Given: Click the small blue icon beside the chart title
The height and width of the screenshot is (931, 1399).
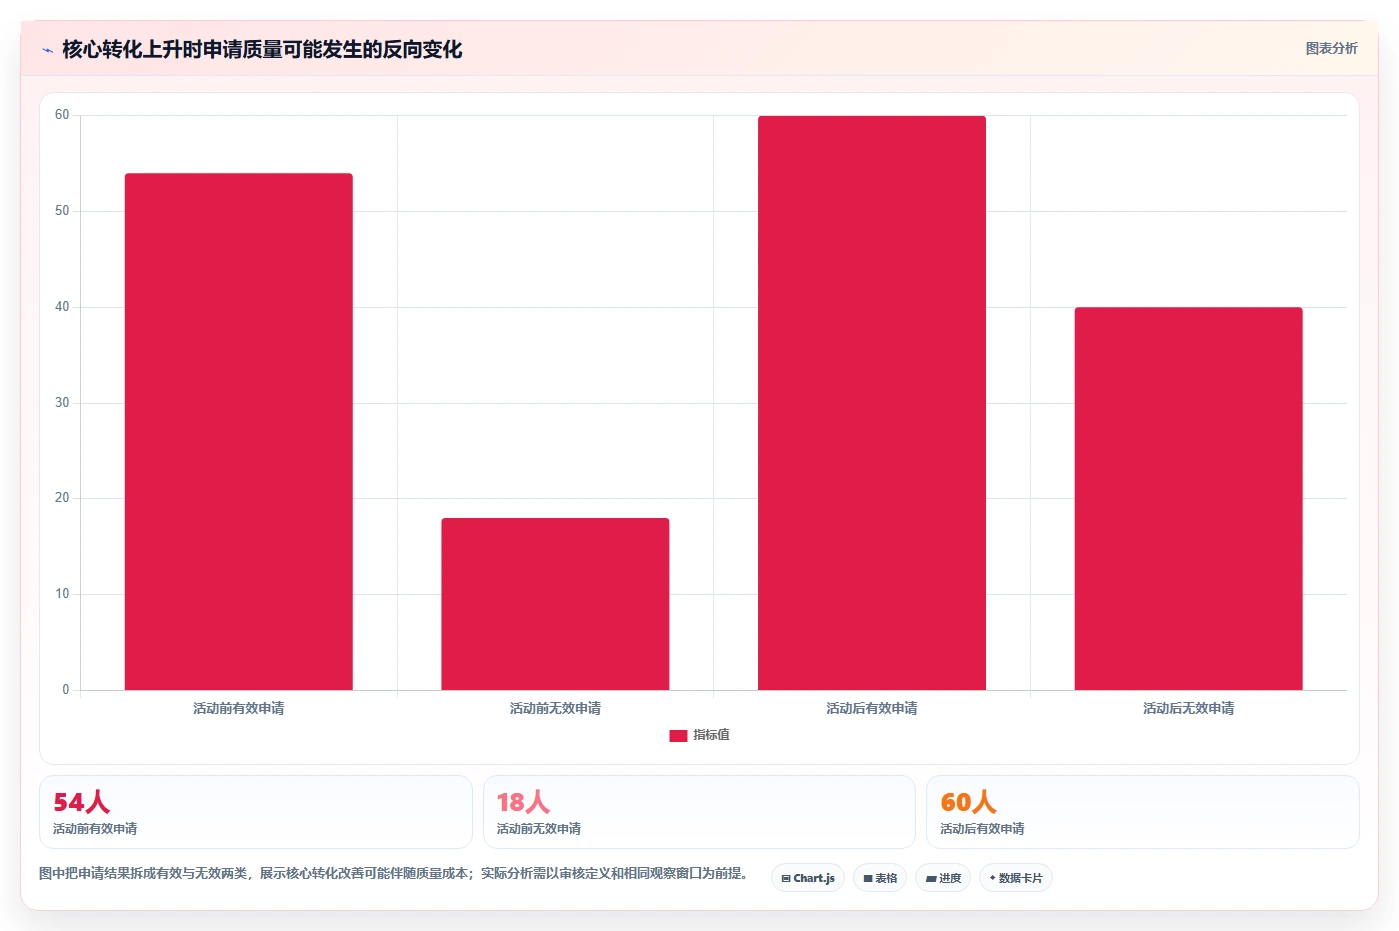Looking at the screenshot, I should click(x=47, y=50).
